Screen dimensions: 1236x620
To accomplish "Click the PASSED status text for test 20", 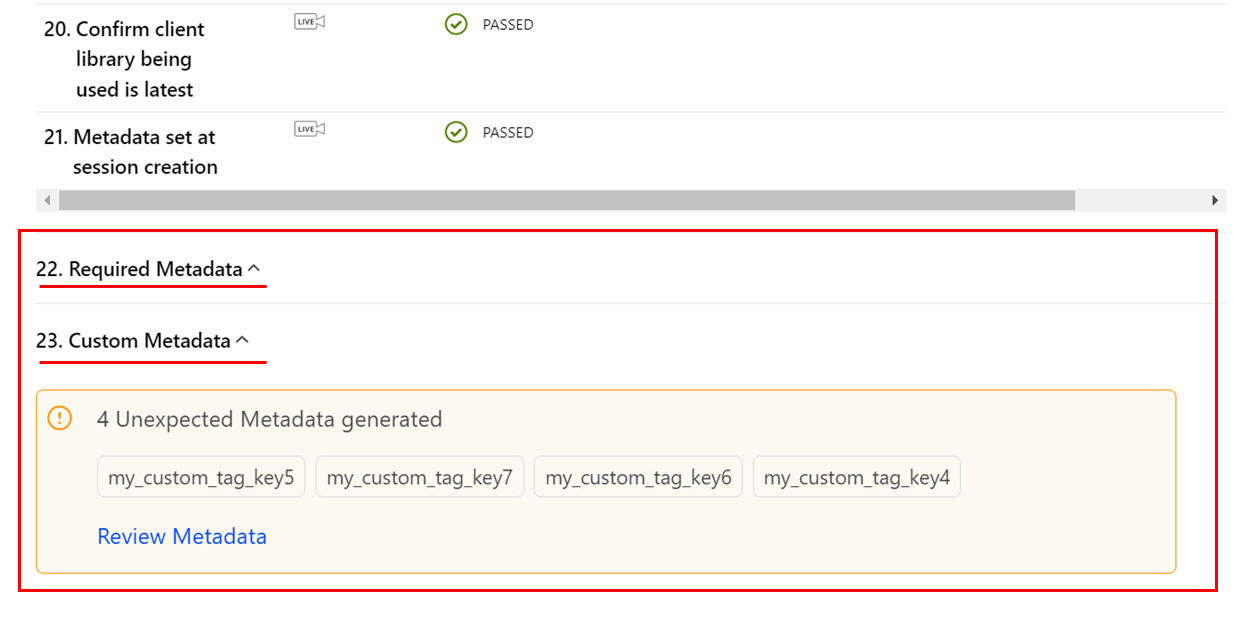I will click(508, 25).
